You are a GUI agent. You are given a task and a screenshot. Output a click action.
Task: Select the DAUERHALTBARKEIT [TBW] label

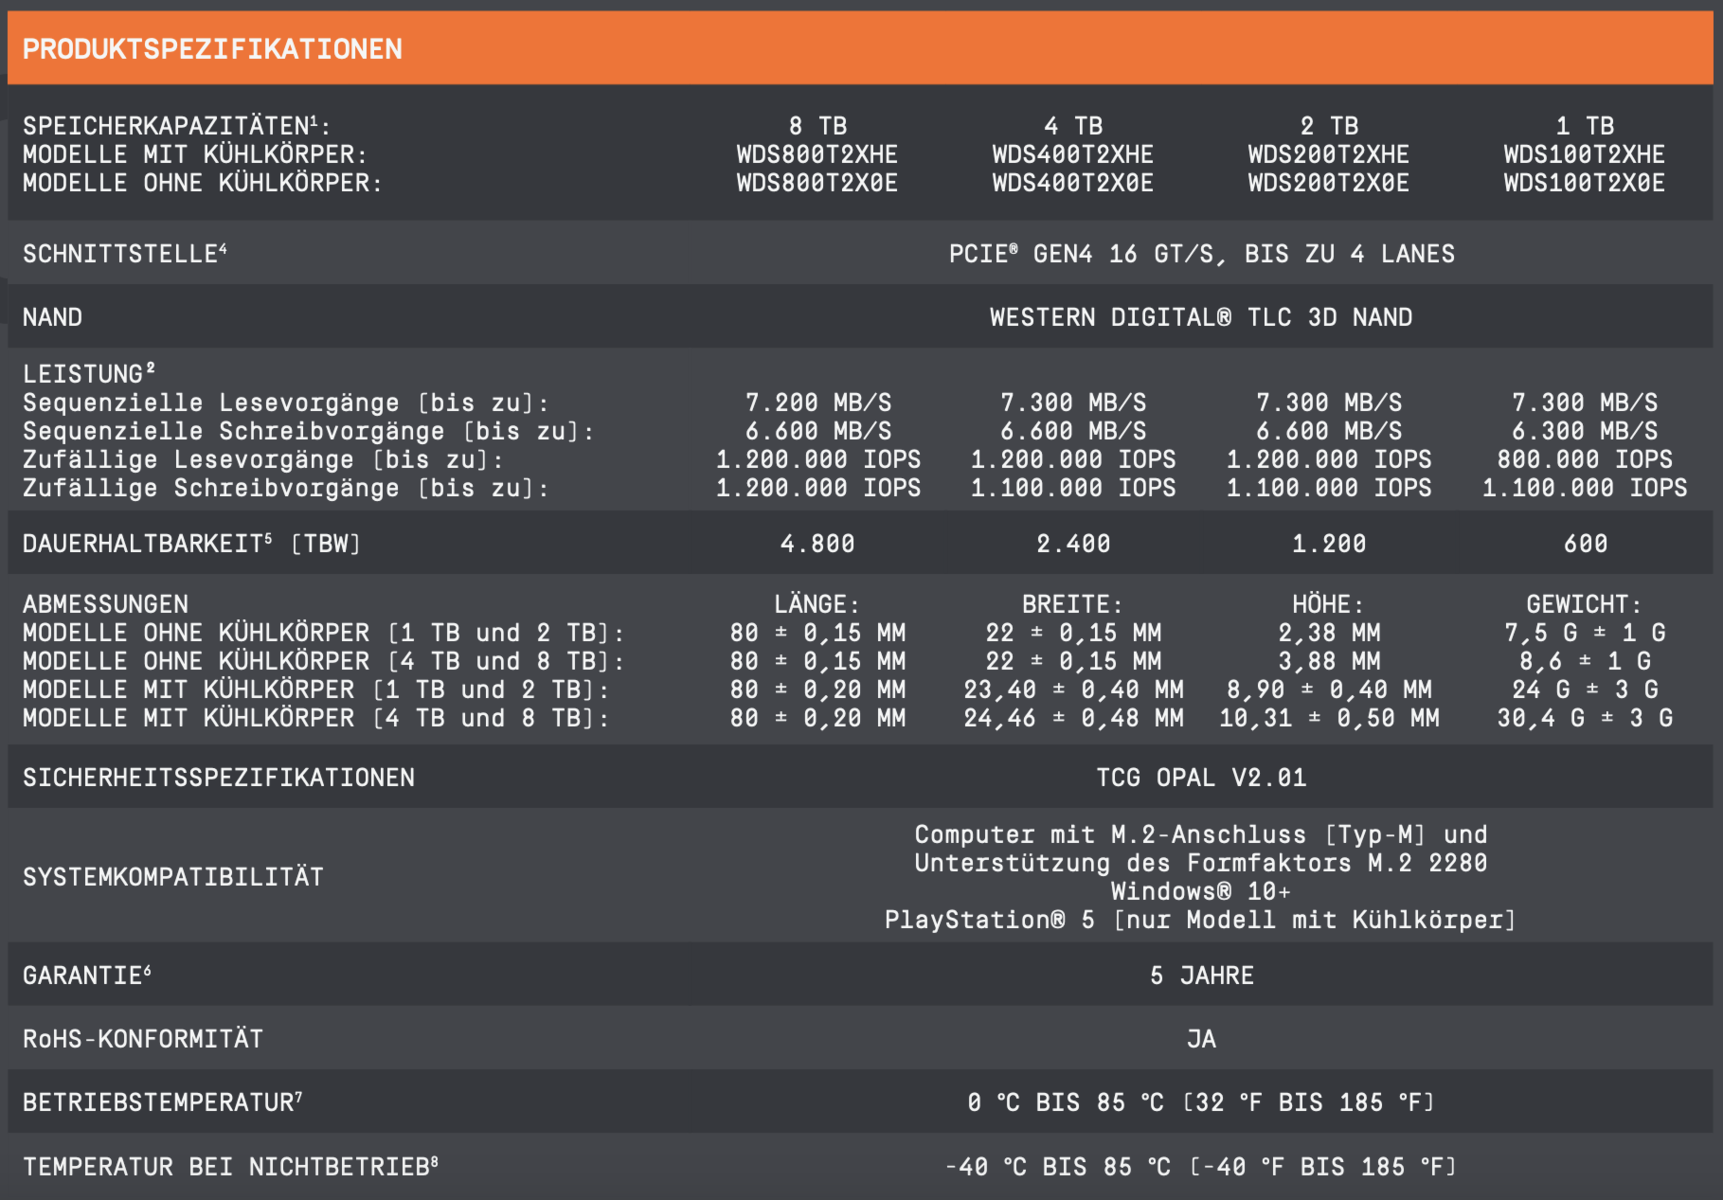tap(191, 544)
